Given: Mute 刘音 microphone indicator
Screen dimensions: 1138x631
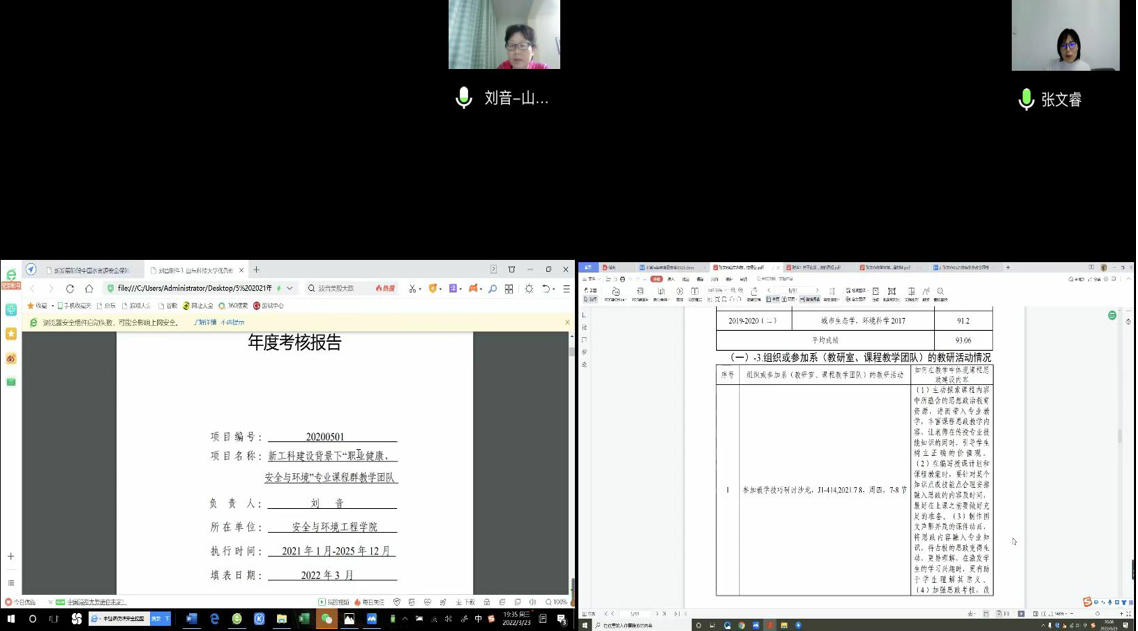Looking at the screenshot, I should (464, 98).
